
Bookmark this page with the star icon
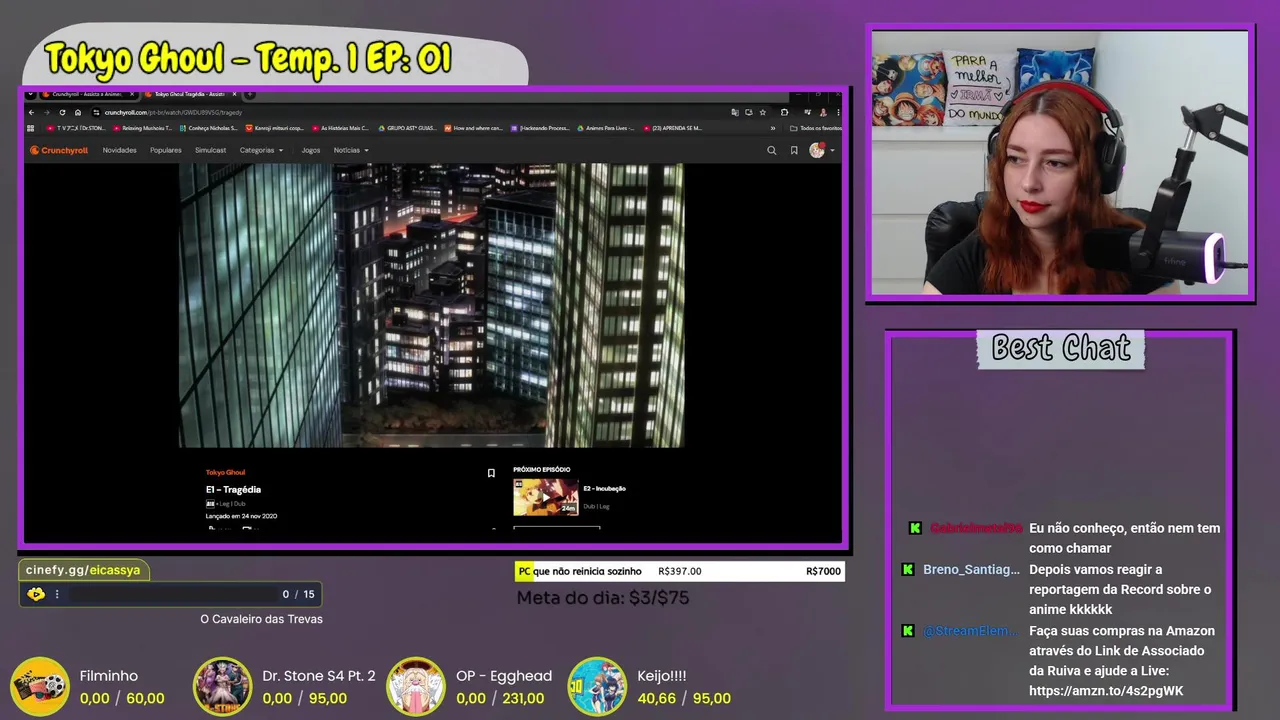tap(763, 112)
